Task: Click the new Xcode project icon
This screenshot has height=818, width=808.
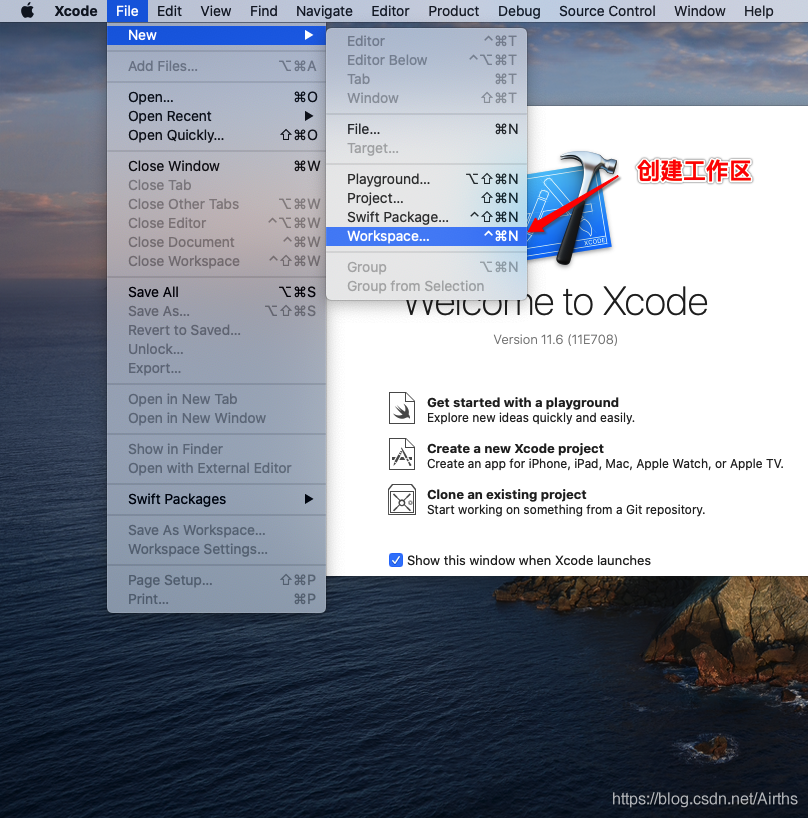Action: pos(401,454)
